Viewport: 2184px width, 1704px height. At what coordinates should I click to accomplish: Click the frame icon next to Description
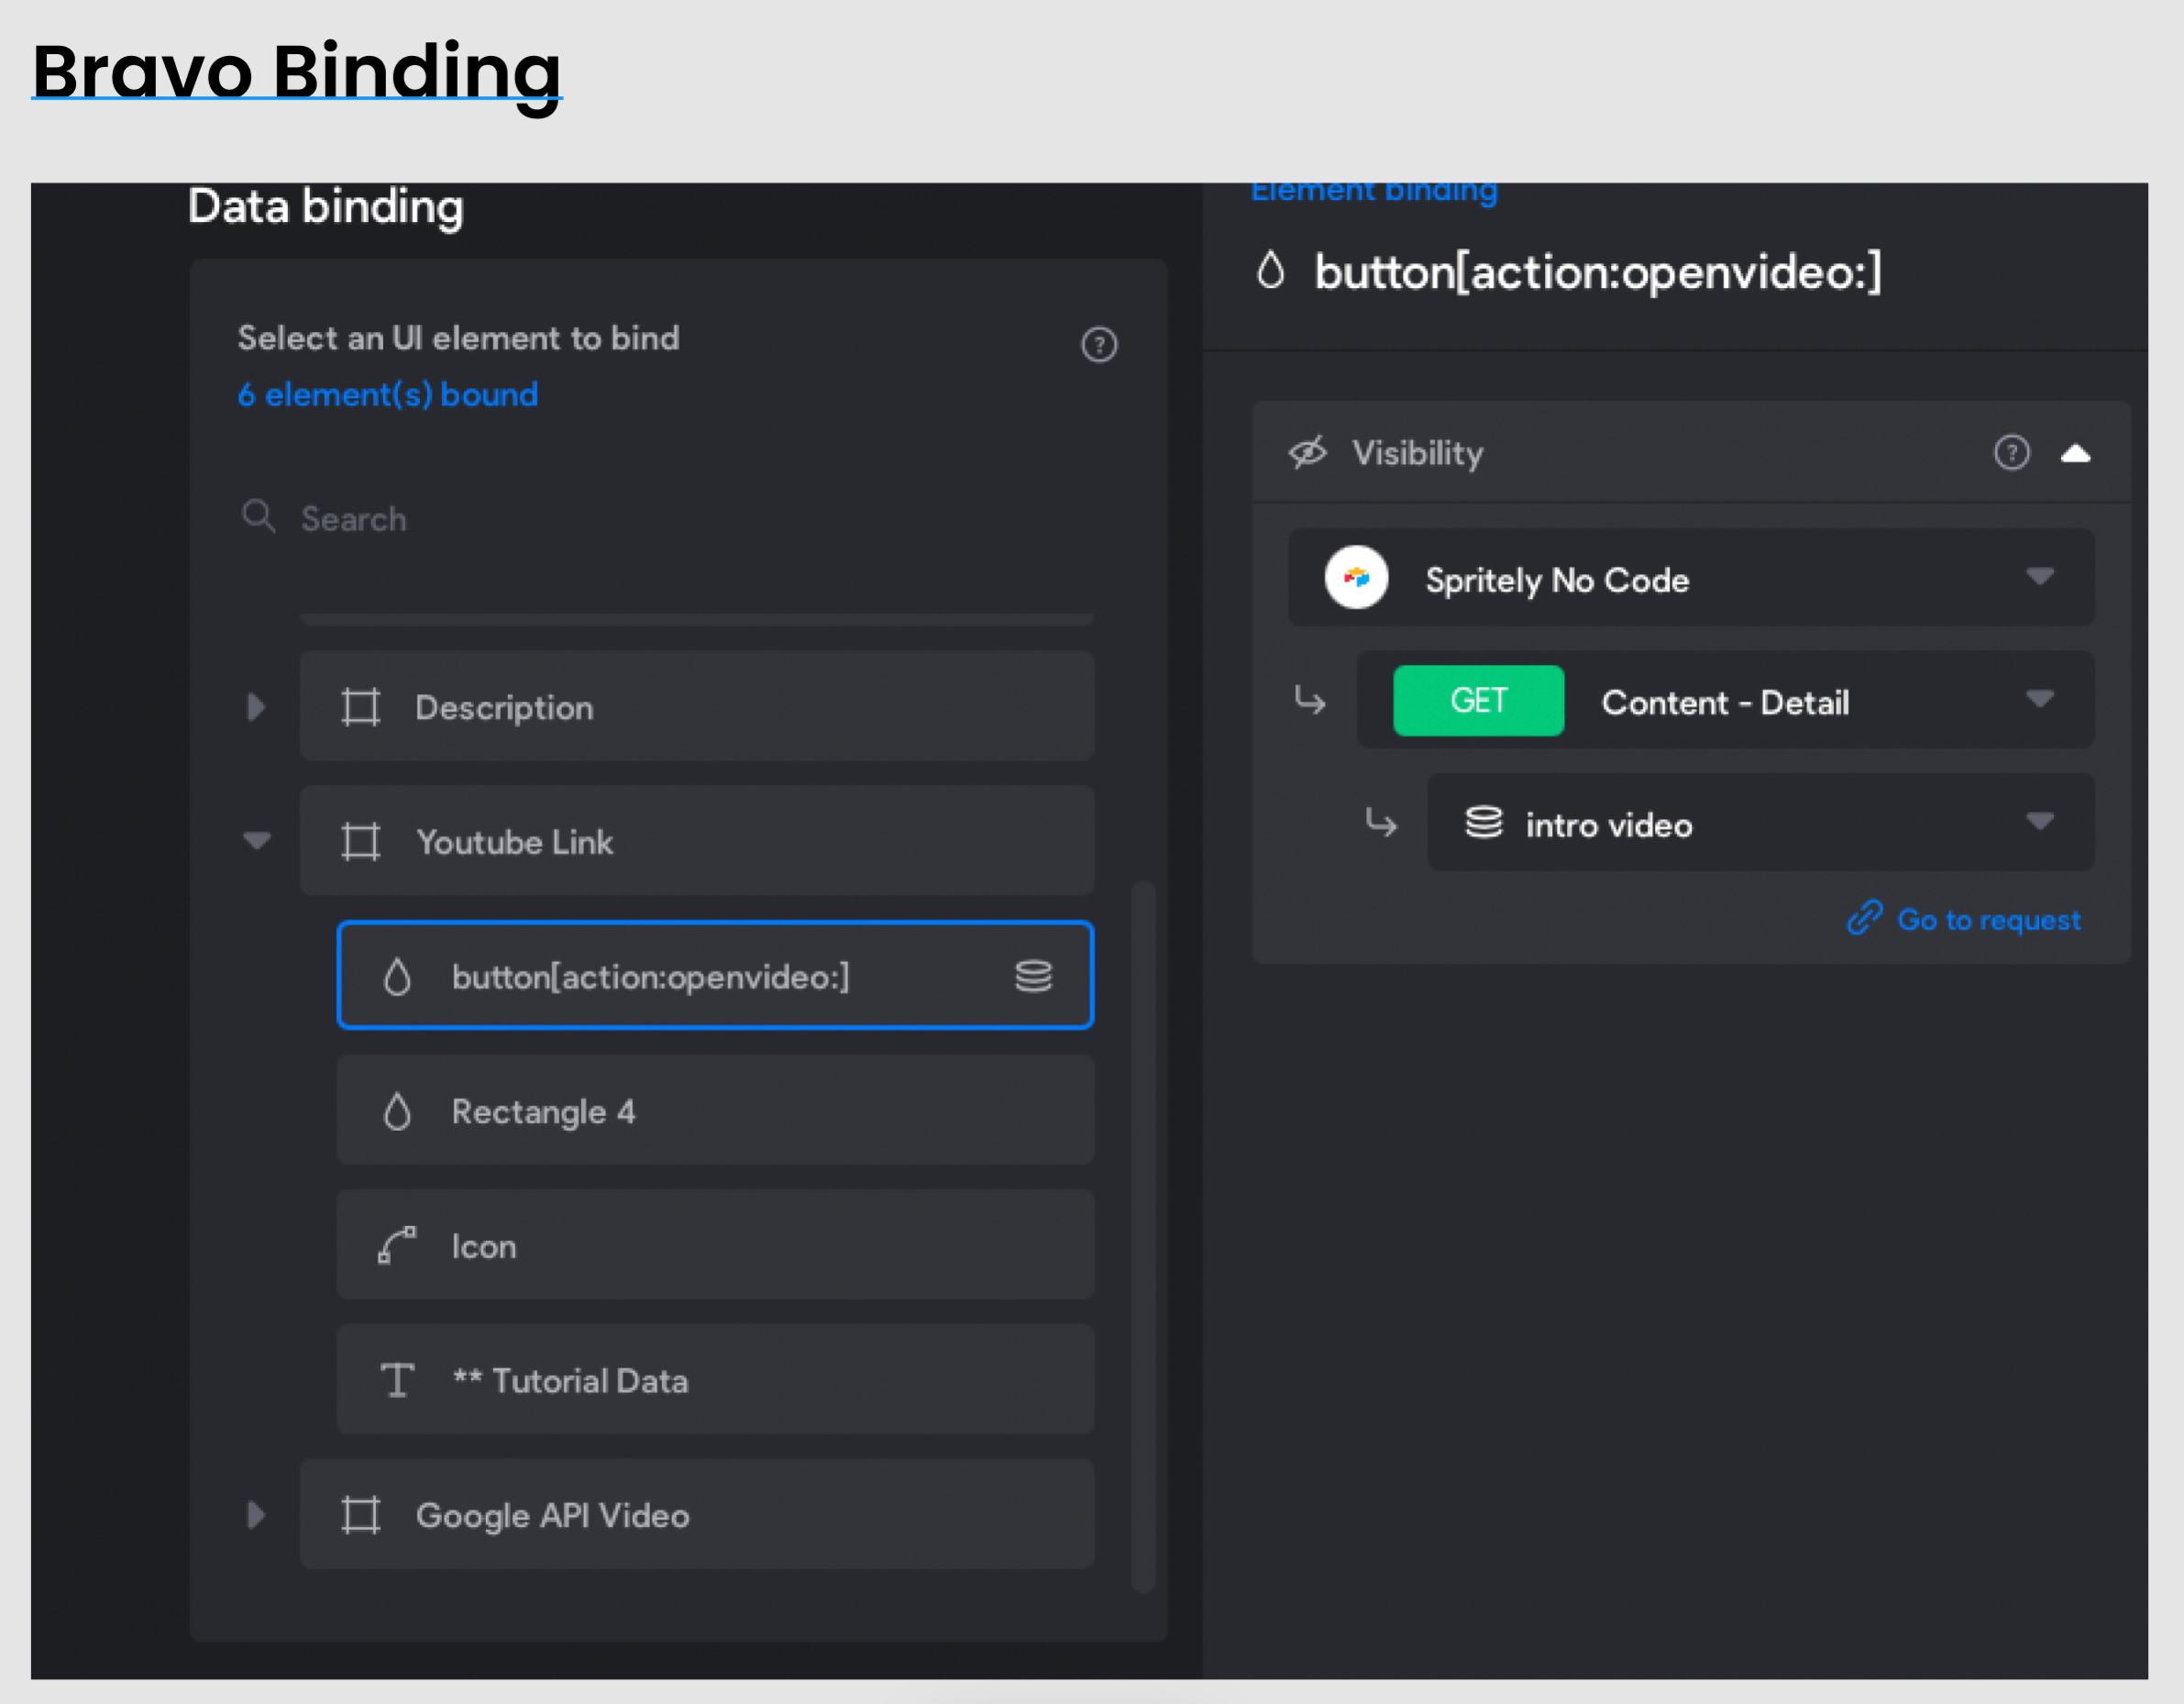point(361,707)
